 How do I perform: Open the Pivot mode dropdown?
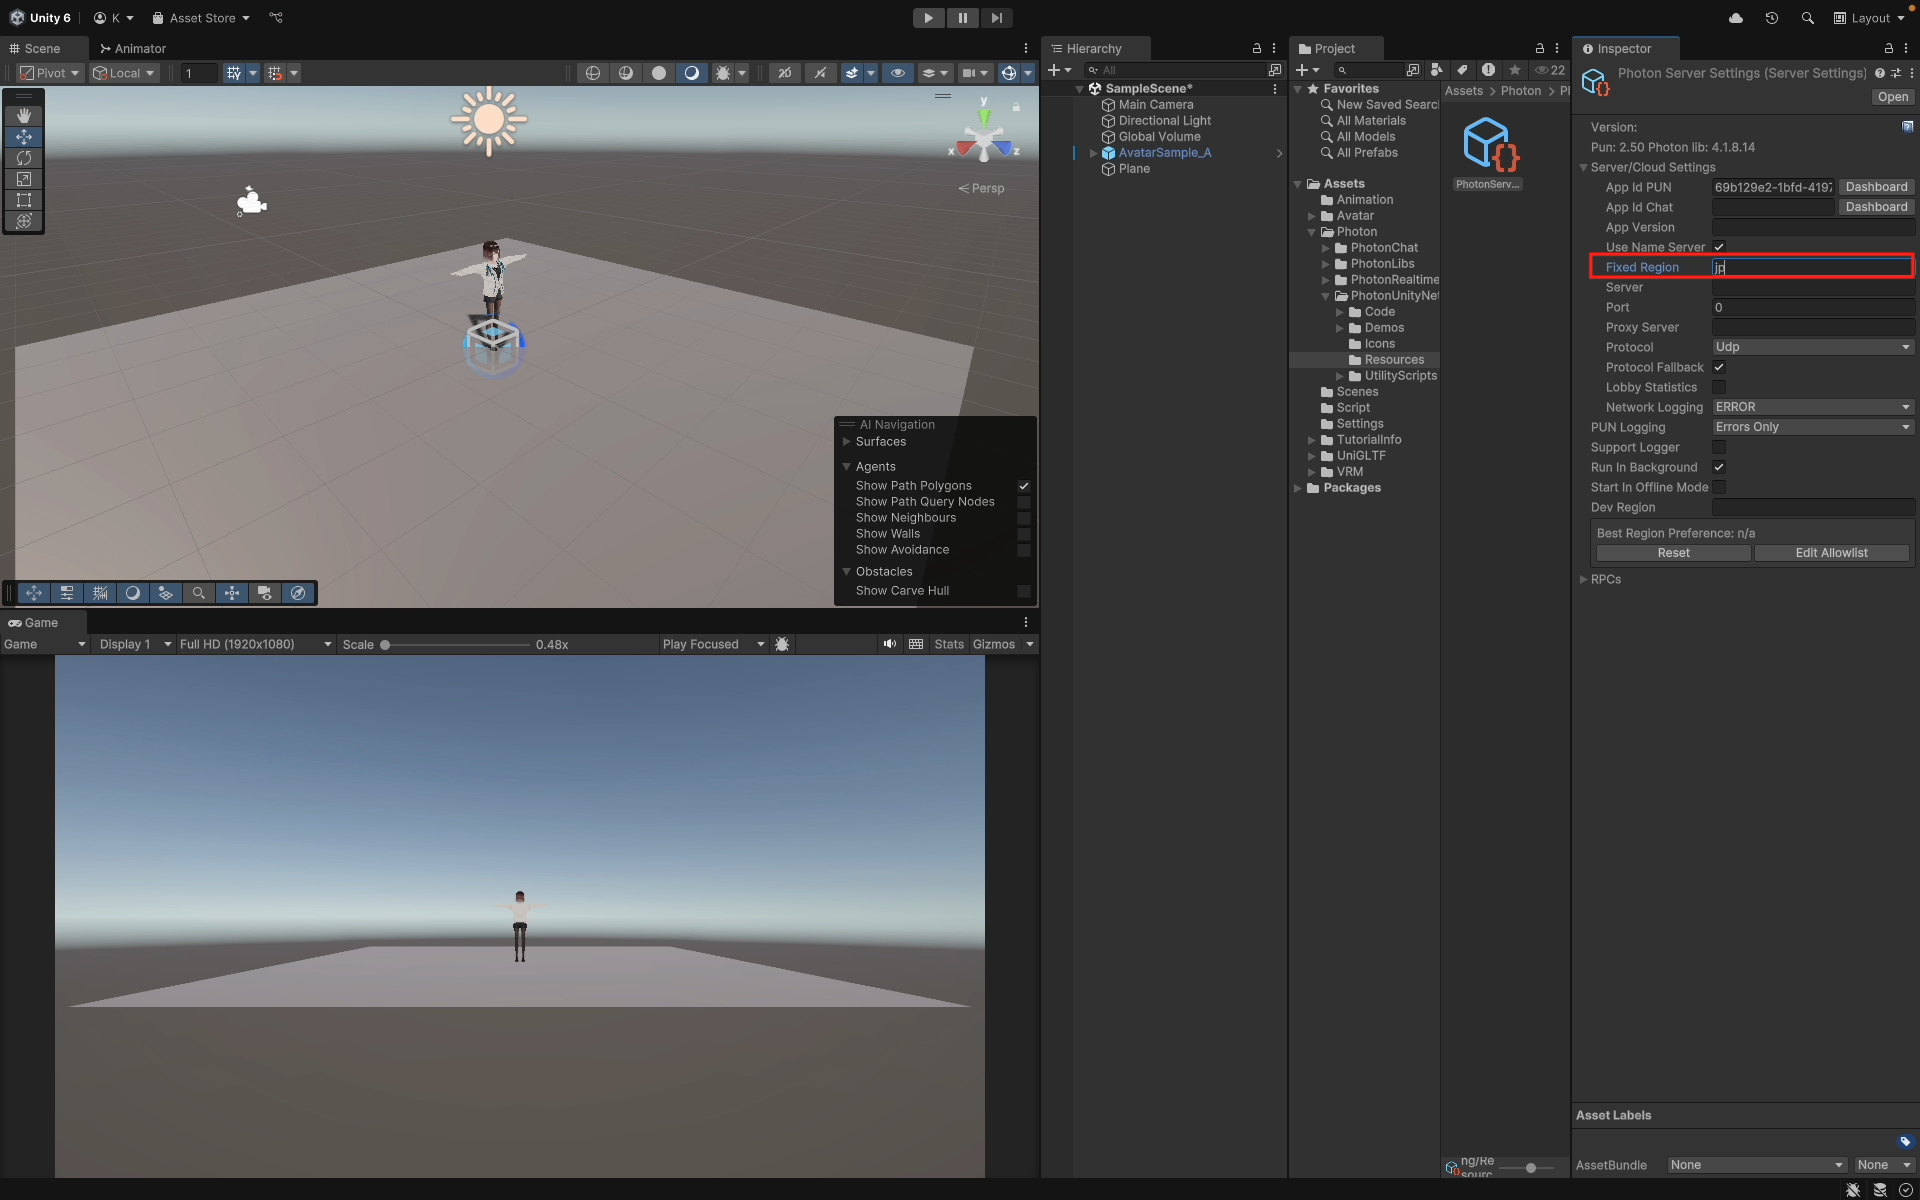coord(50,73)
